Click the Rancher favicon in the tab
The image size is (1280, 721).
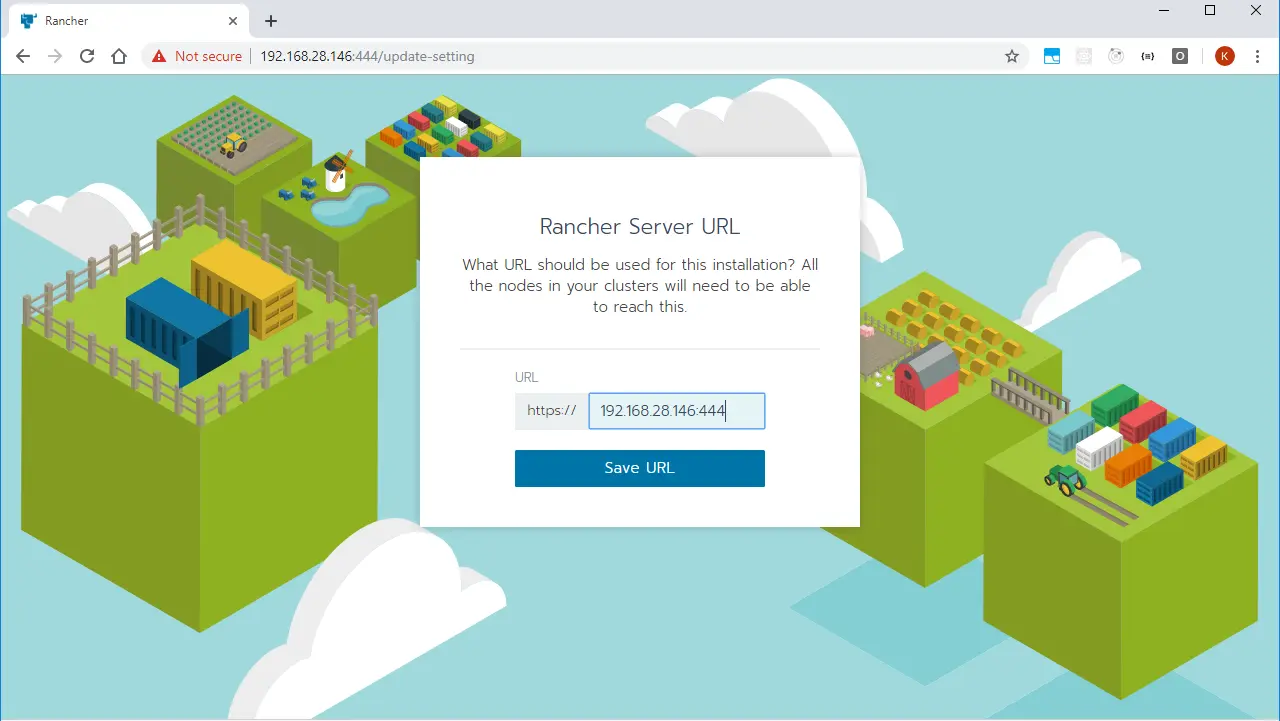(28, 21)
